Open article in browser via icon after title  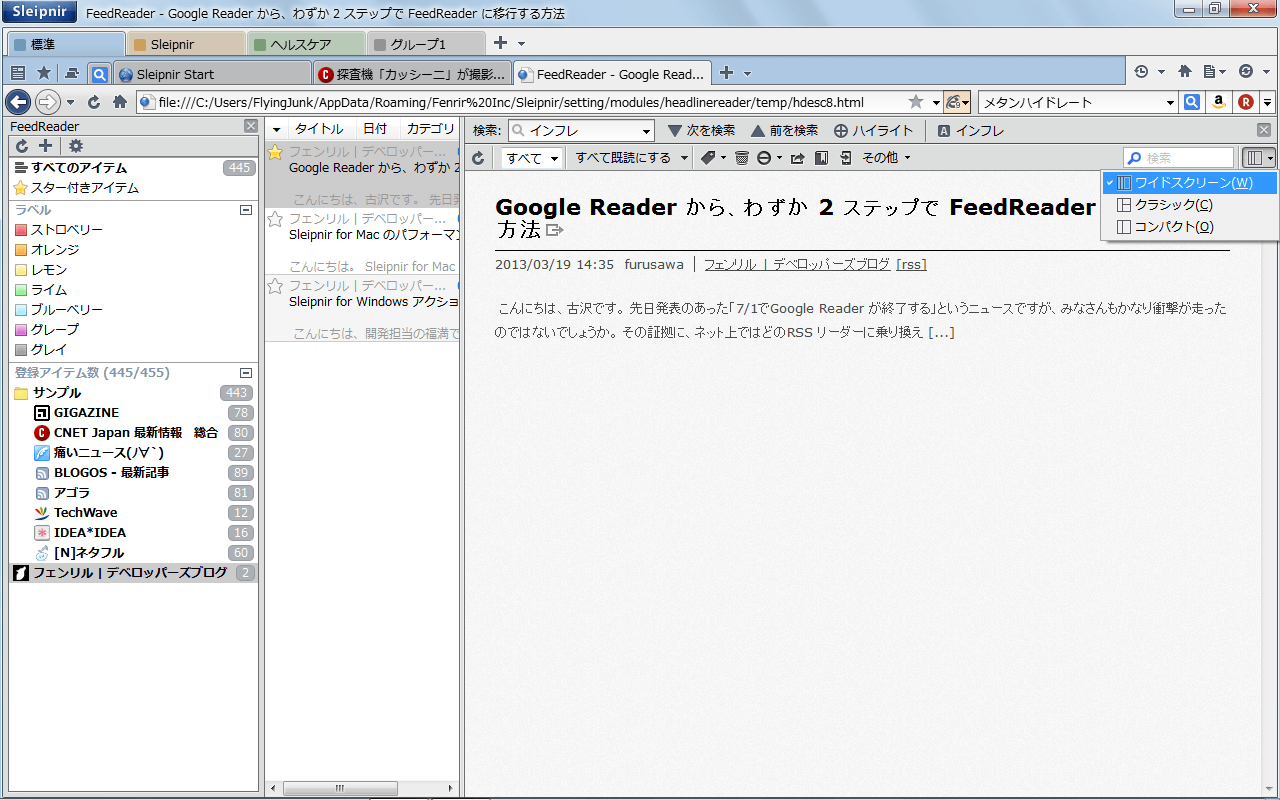click(x=555, y=231)
